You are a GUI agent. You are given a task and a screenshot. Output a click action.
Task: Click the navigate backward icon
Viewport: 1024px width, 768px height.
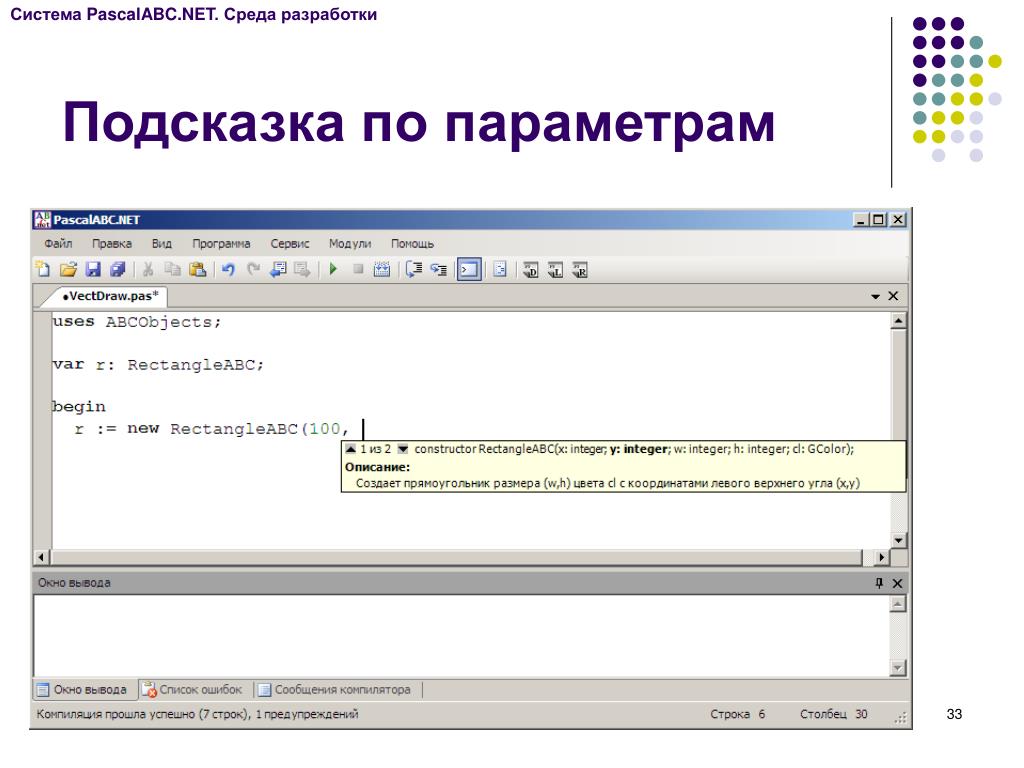click(x=278, y=269)
